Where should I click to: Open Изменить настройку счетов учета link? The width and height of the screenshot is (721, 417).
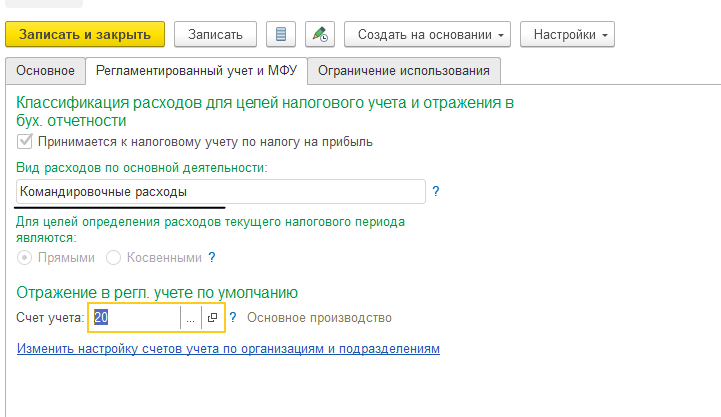tap(228, 348)
